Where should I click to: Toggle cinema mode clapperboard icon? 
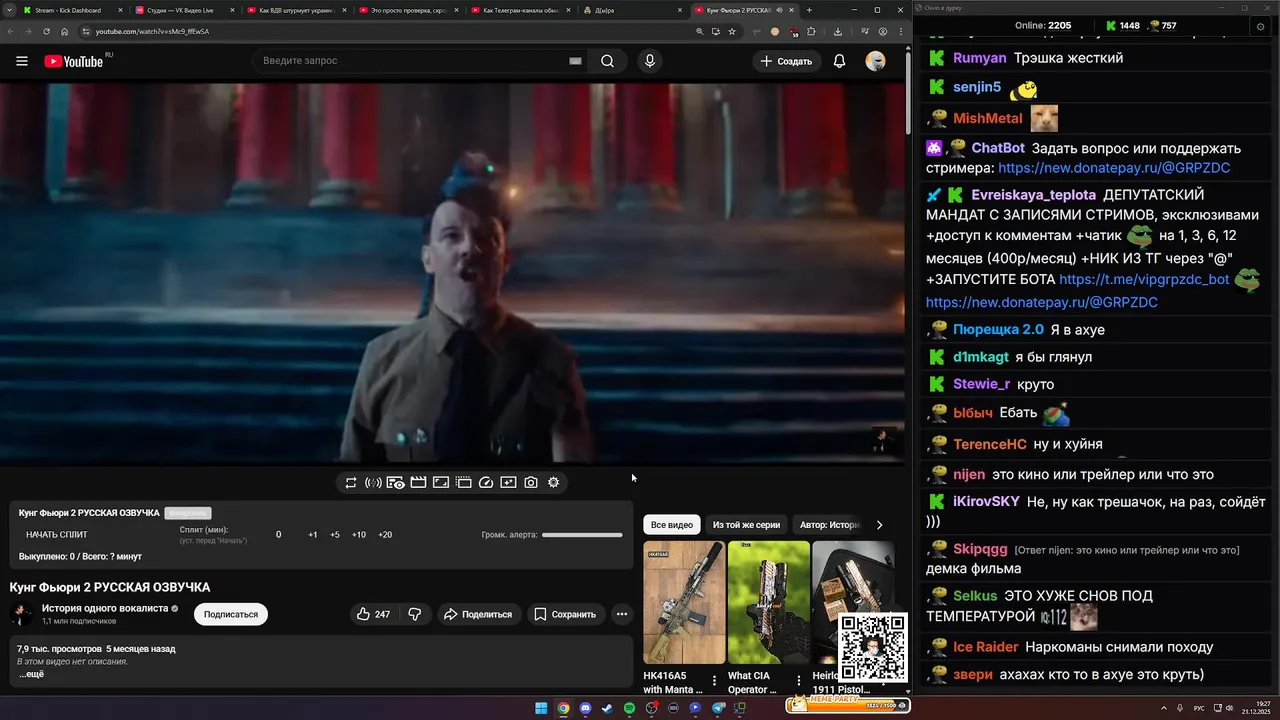[x=418, y=482]
